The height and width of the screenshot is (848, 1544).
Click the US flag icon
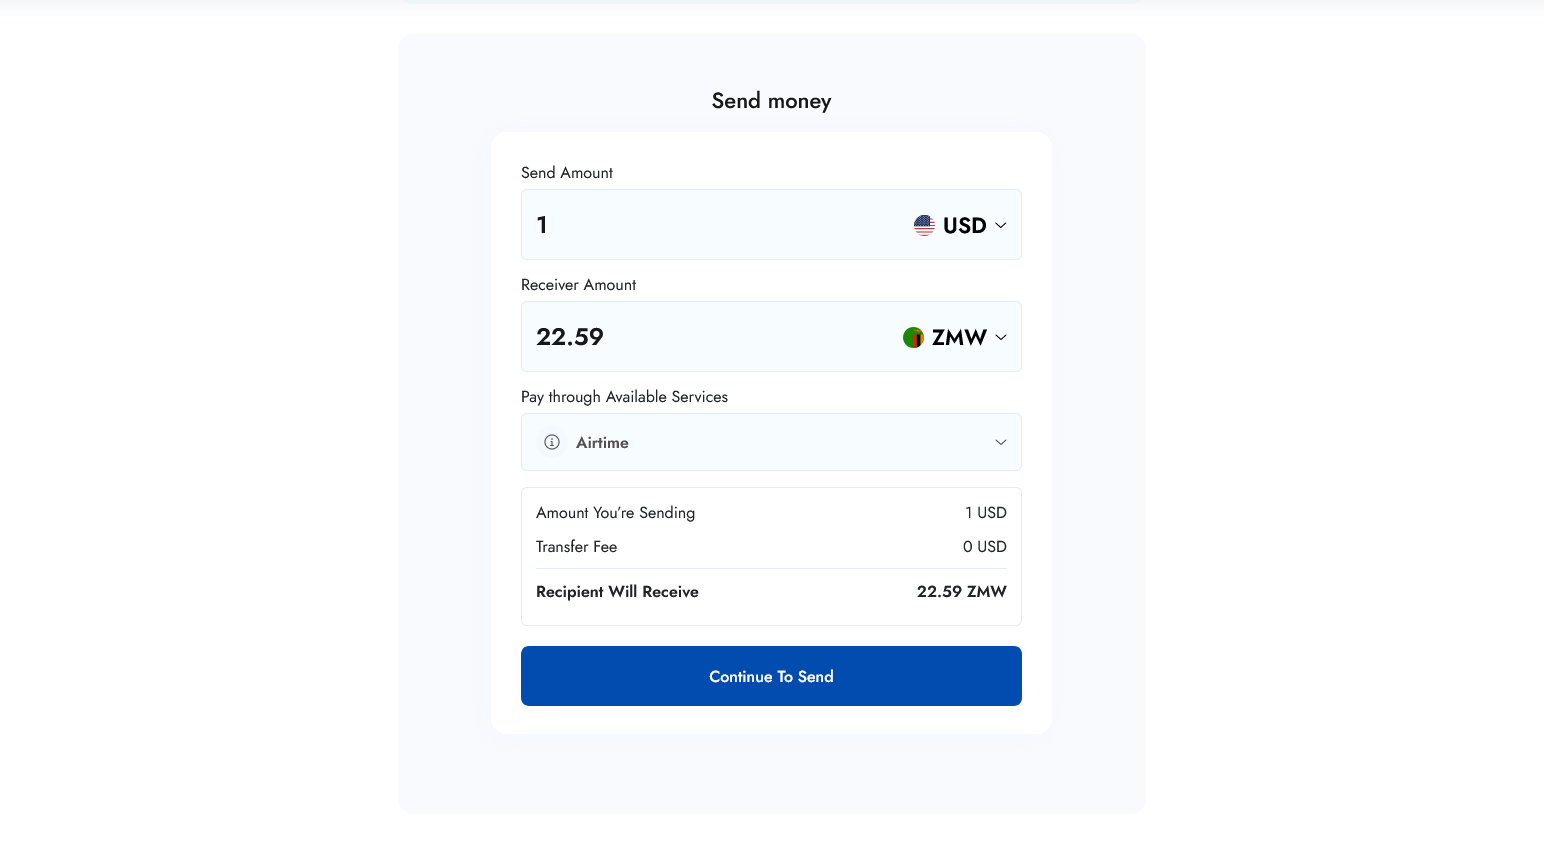(924, 225)
